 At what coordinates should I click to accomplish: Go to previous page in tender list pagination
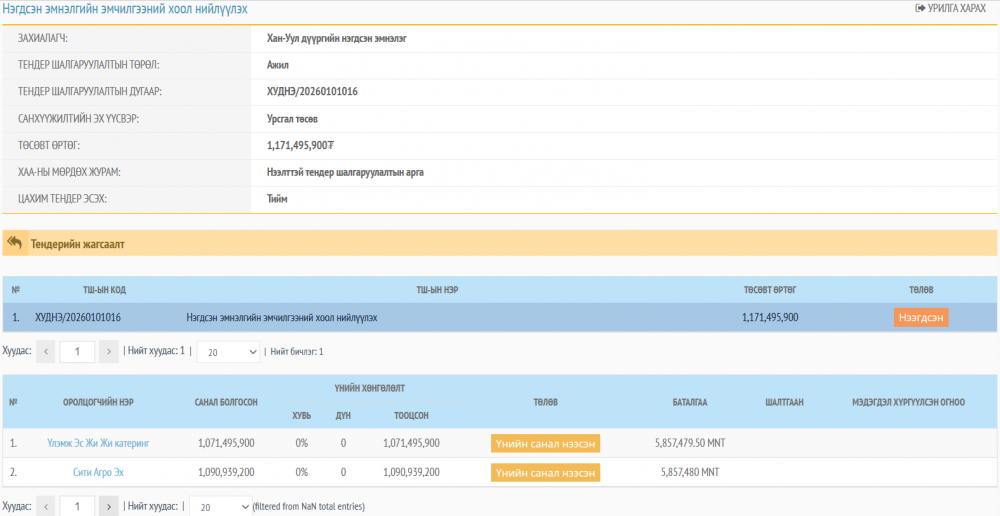pyautogui.click(x=46, y=352)
